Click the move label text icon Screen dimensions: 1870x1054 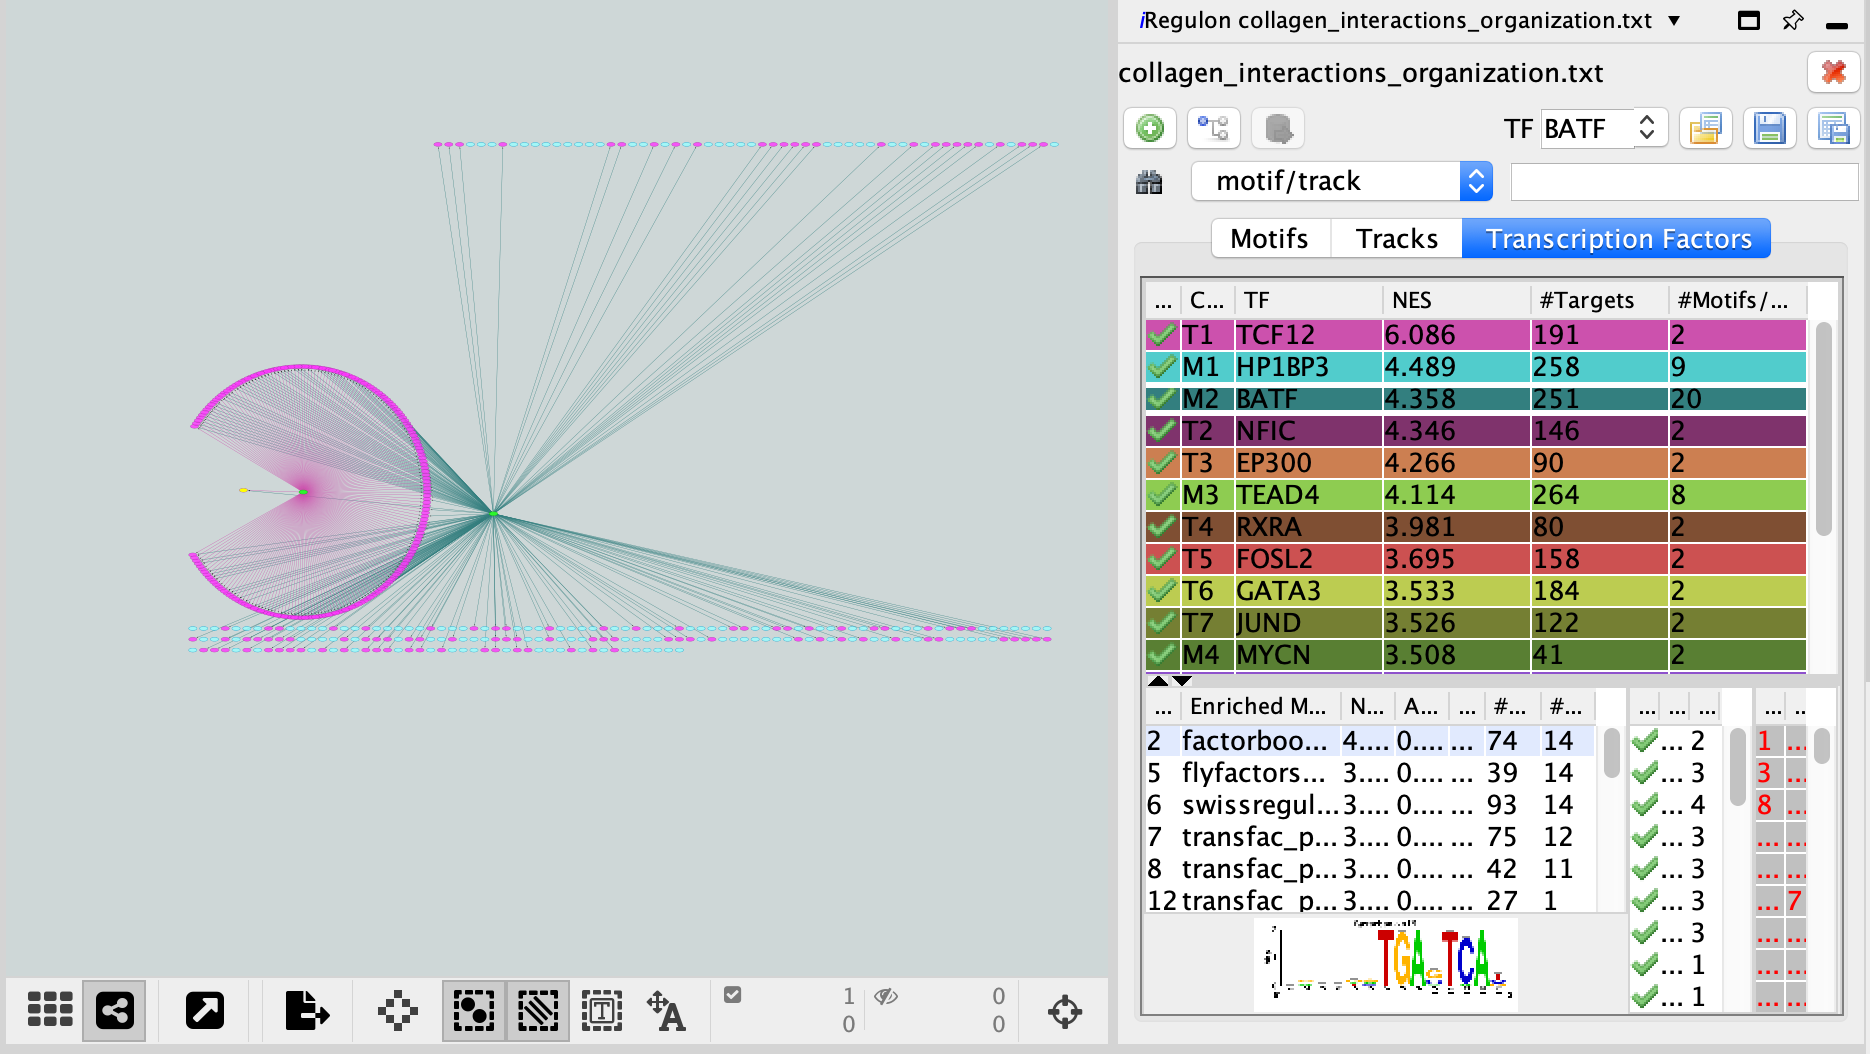666,1010
